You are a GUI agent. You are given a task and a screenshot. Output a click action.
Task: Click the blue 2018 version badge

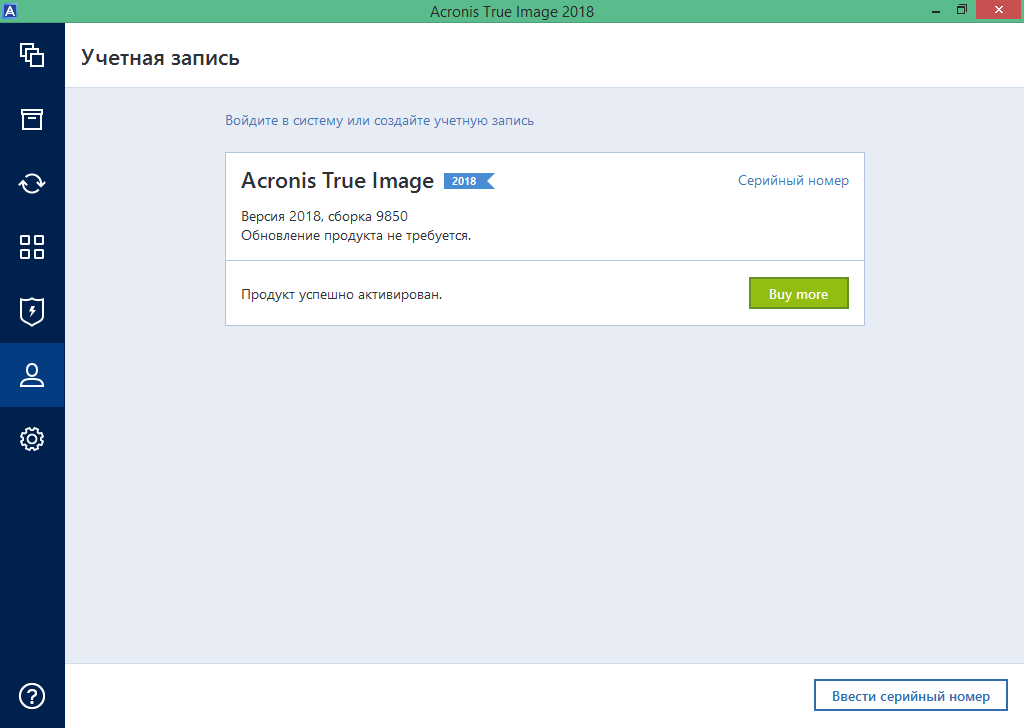point(469,181)
